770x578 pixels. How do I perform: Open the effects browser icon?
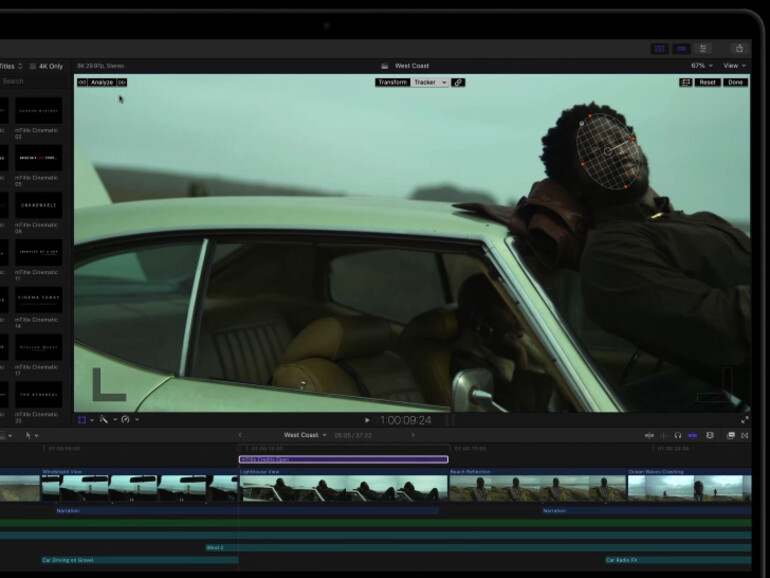[x=730, y=436]
